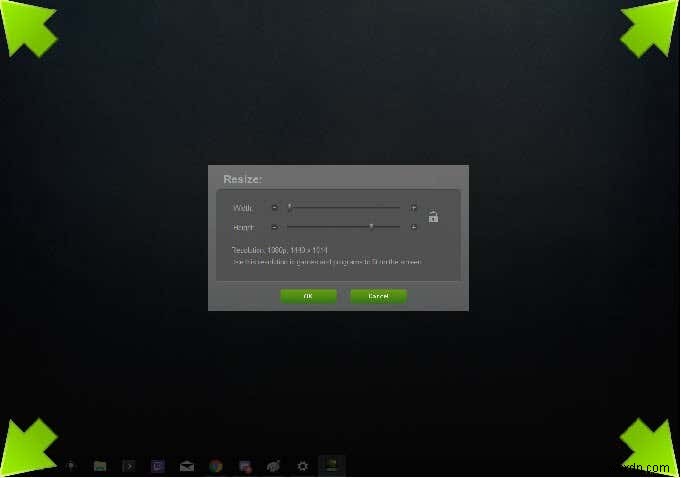Viewport: 681px width, 478px height.
Task: Confirm resize with the OK button
Action: [x=308, y=296]
